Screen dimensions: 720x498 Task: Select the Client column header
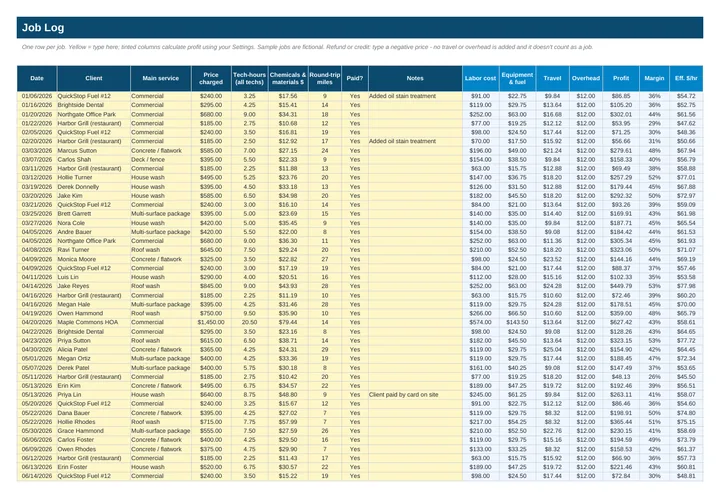(x=94, y=78)
